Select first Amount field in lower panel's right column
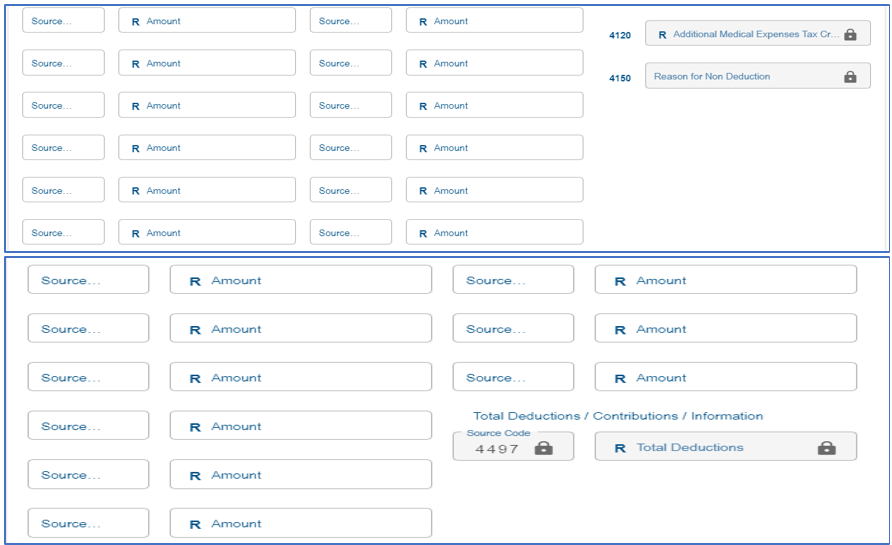The height and width of the screenshot is (545, 892). pos(725,280)
